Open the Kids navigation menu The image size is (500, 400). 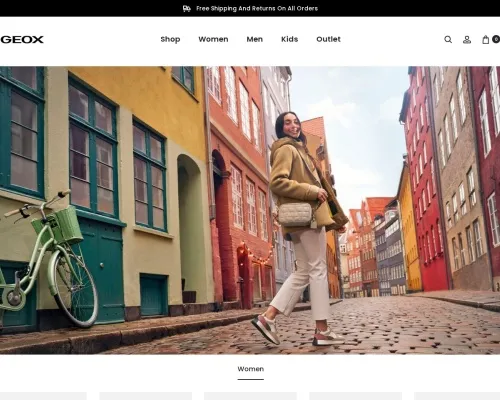coord(289,39)
